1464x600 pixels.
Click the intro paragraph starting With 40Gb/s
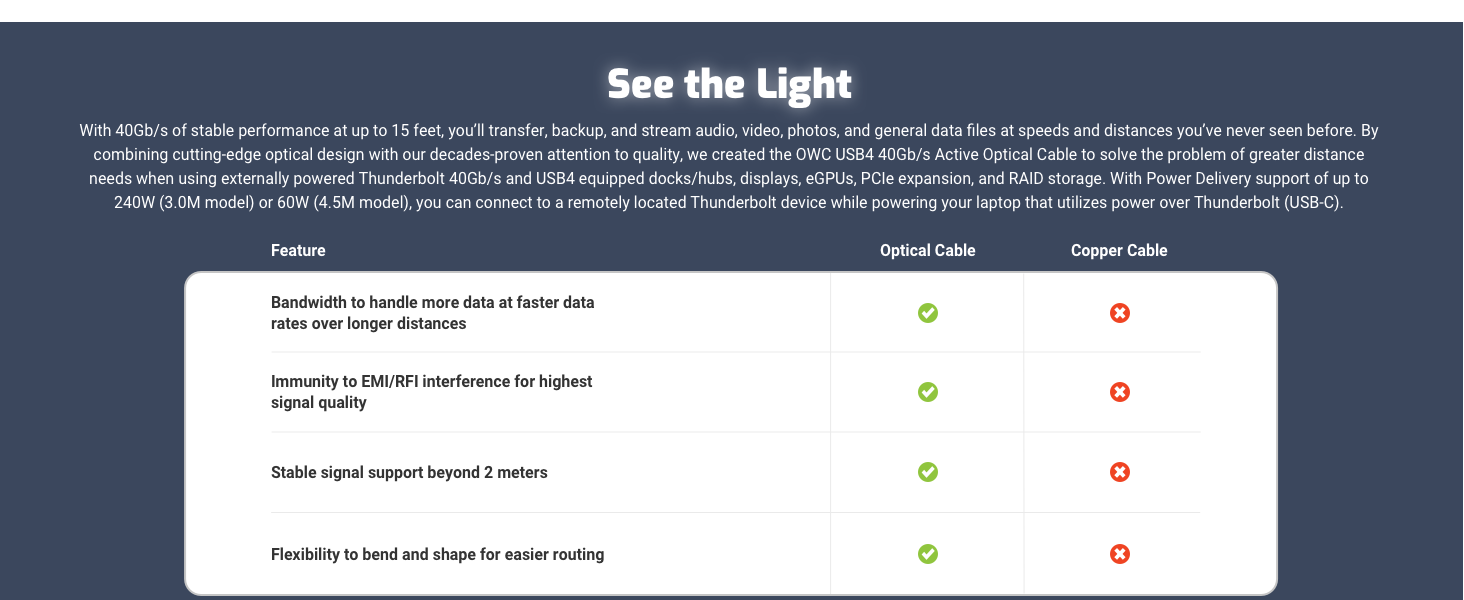(730, 166)
